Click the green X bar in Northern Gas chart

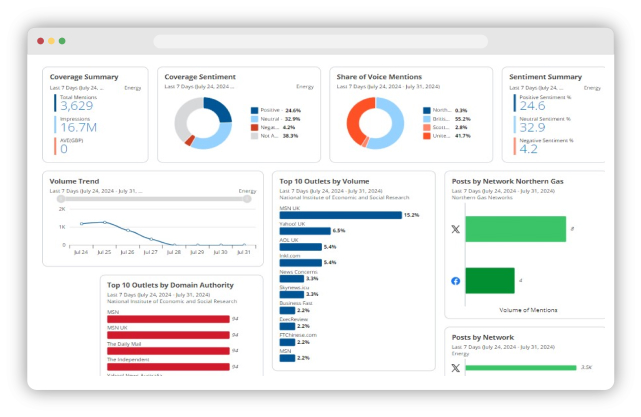[515, 229]
